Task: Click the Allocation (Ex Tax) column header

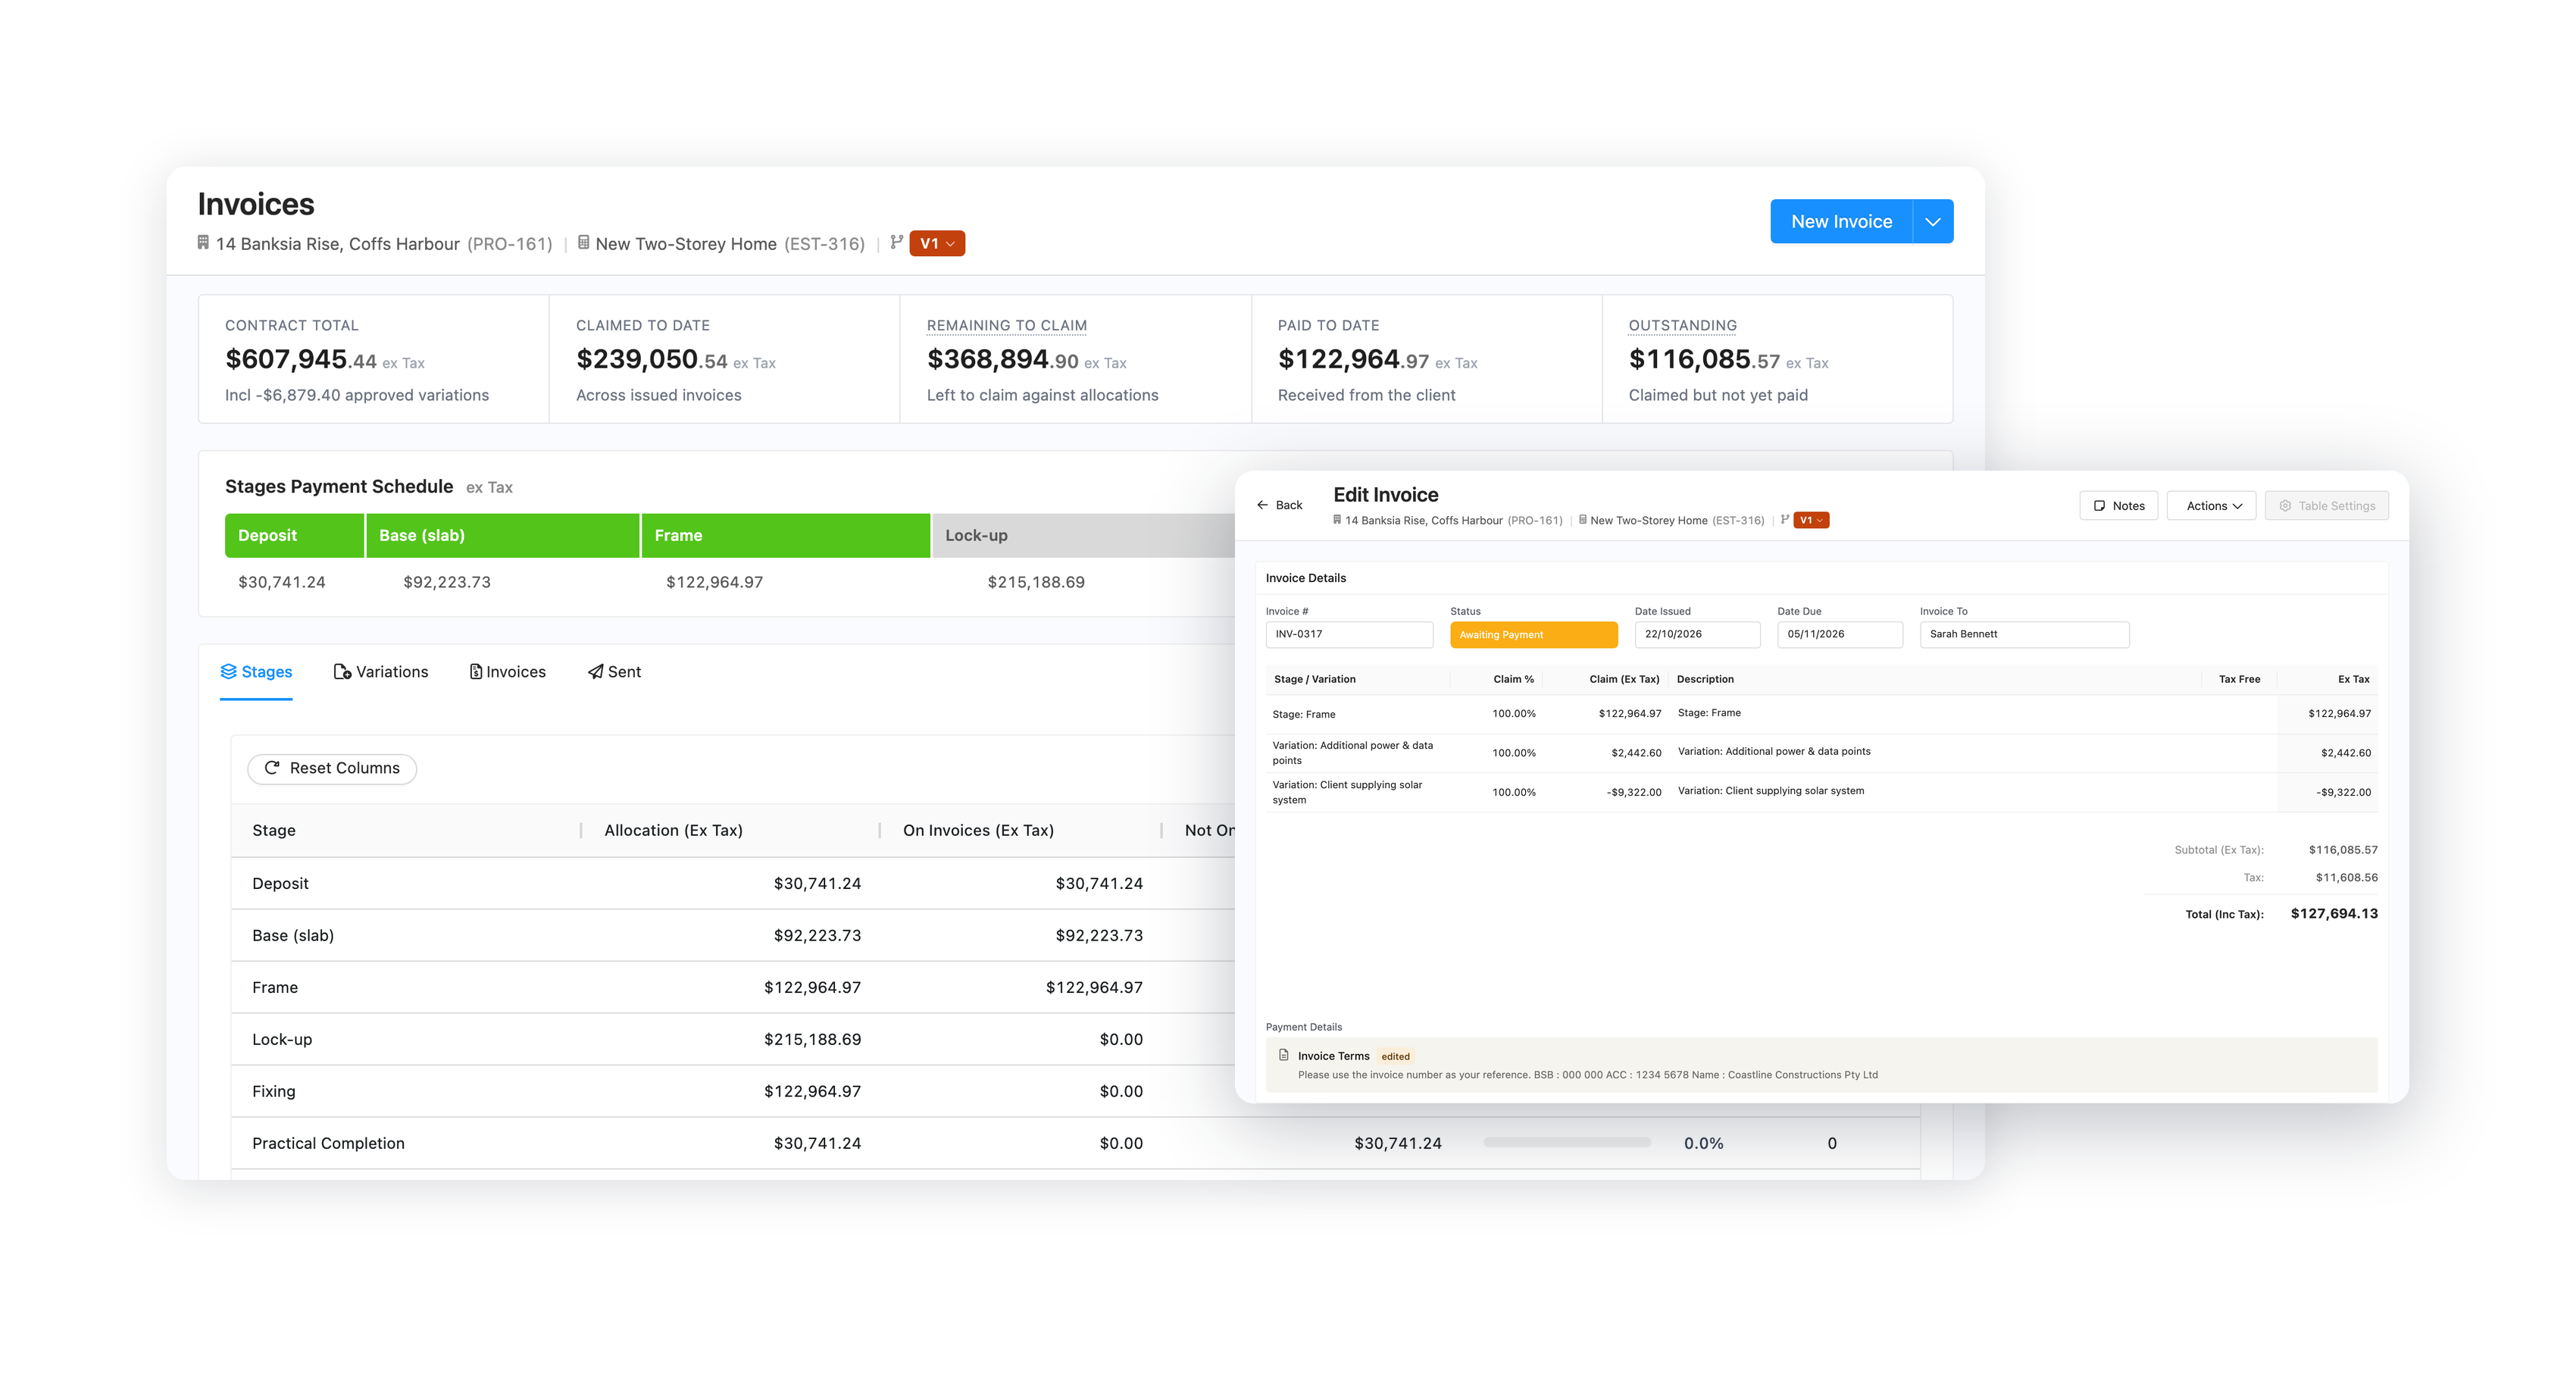Action: [x=730, y=830]
